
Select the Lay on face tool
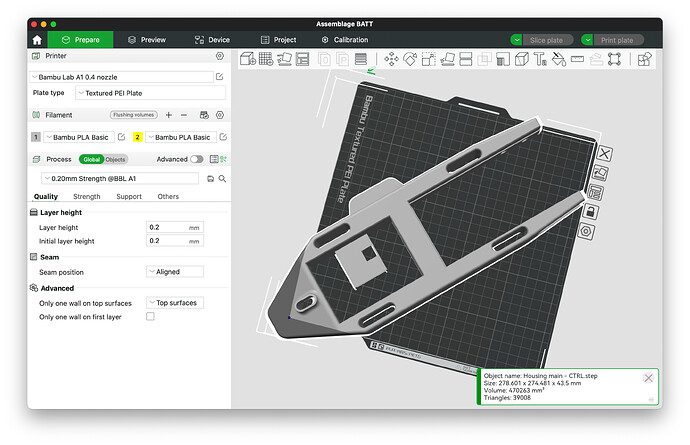point(448,59)
